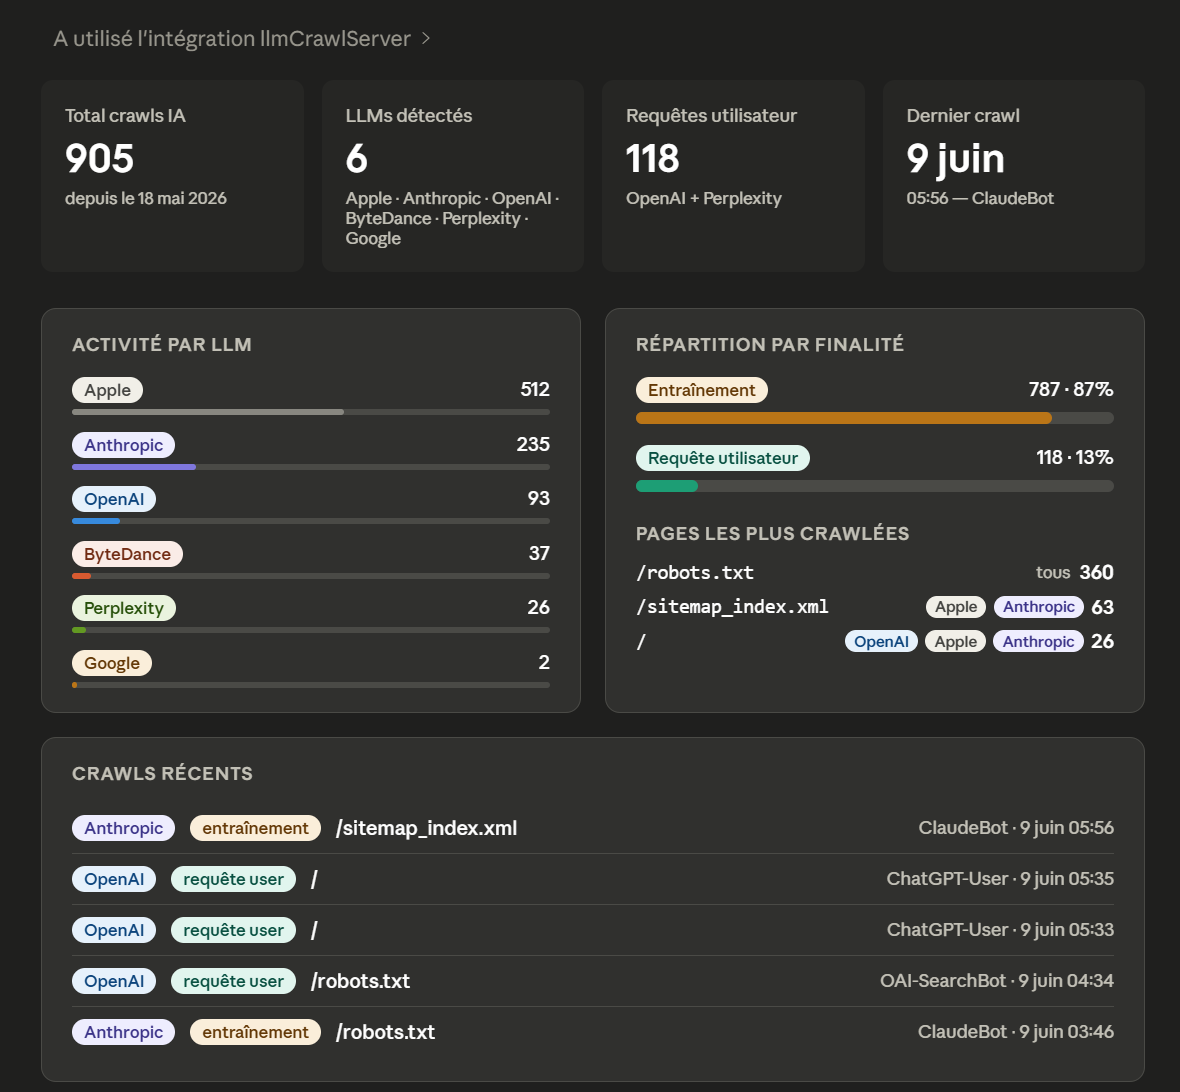1180x1092 pixels.
Task: Click the Anthropic tag on the 03:46 crawl row
Action: coord(123,1032)
